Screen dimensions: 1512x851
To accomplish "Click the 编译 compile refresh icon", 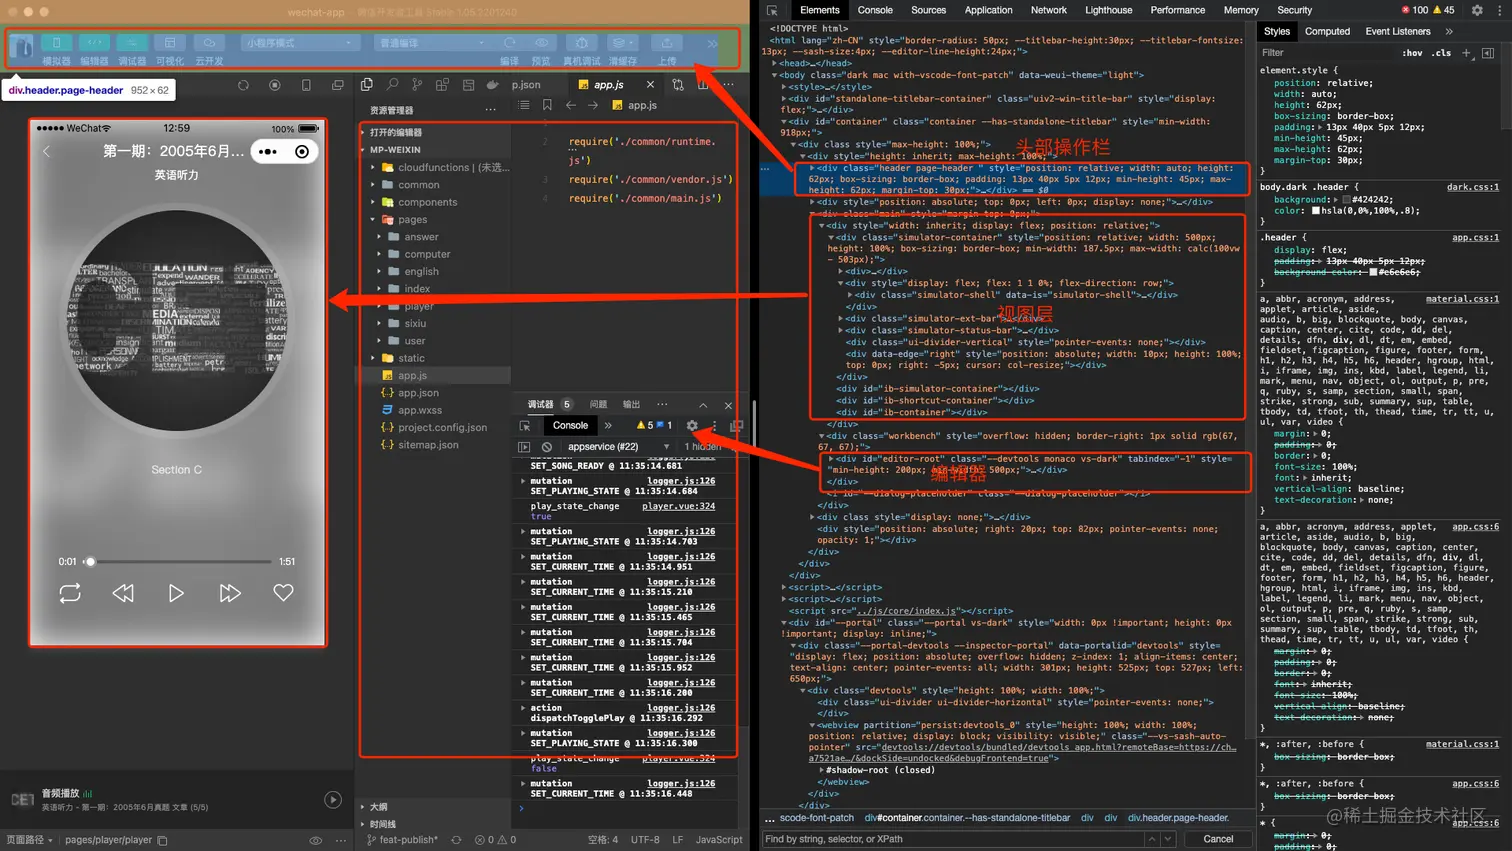I will tap(510, 43).
